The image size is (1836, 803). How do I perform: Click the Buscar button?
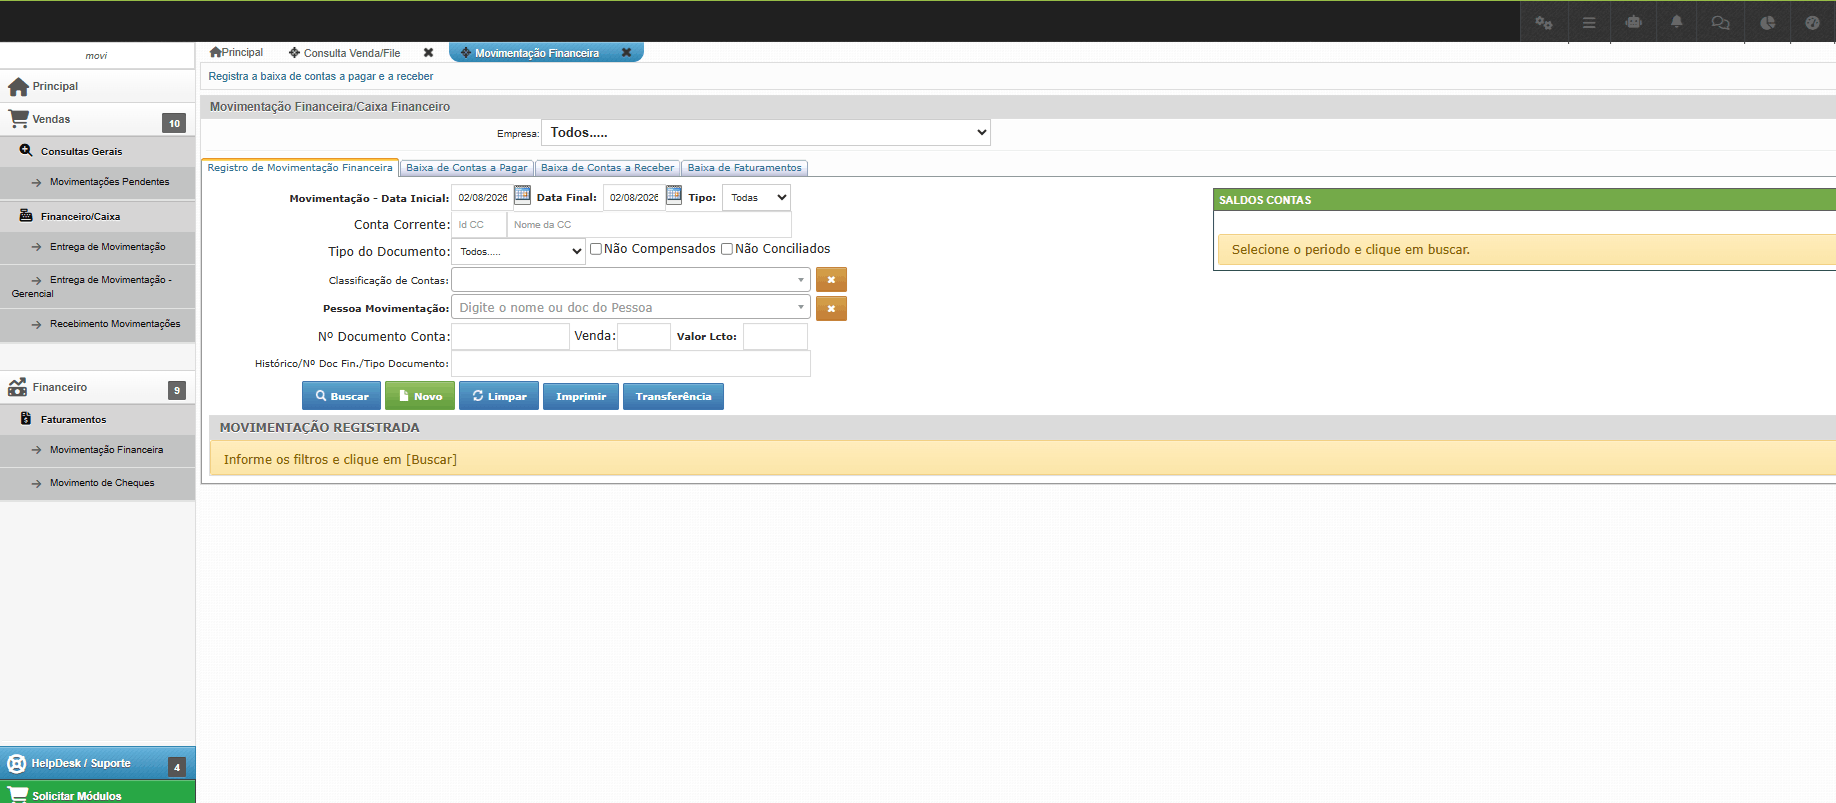tap(341, 396)
